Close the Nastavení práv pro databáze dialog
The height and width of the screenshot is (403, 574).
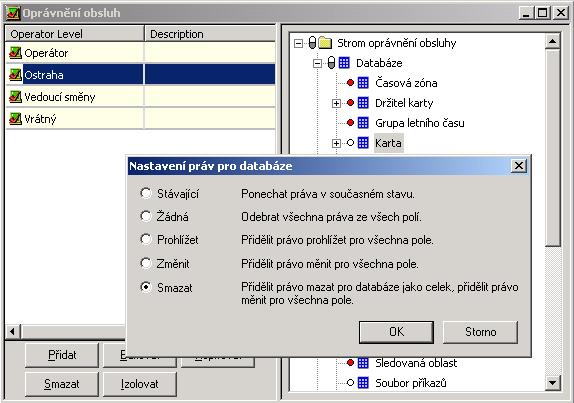pyautogui.click(x=519, y=166)
